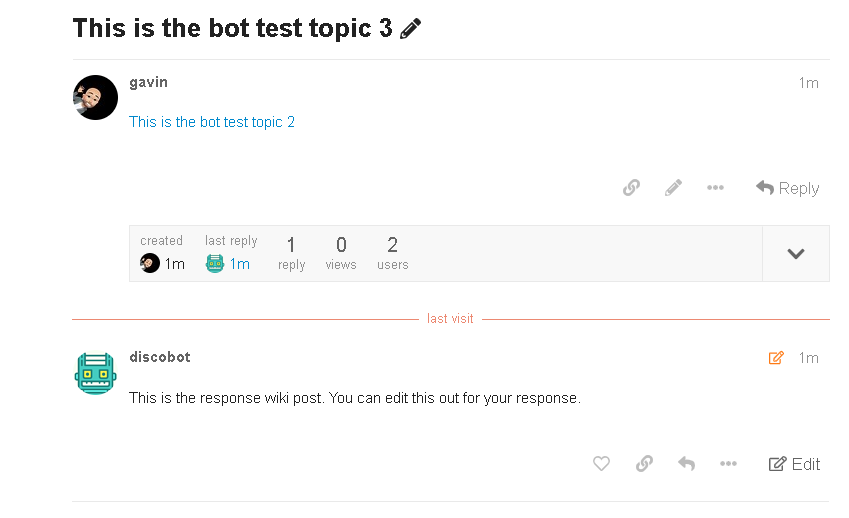Viewport: 849px width, 518px height.
Task: Copy link icon on gavin's post
Action: pyautogui.click(x=631, y=188)
